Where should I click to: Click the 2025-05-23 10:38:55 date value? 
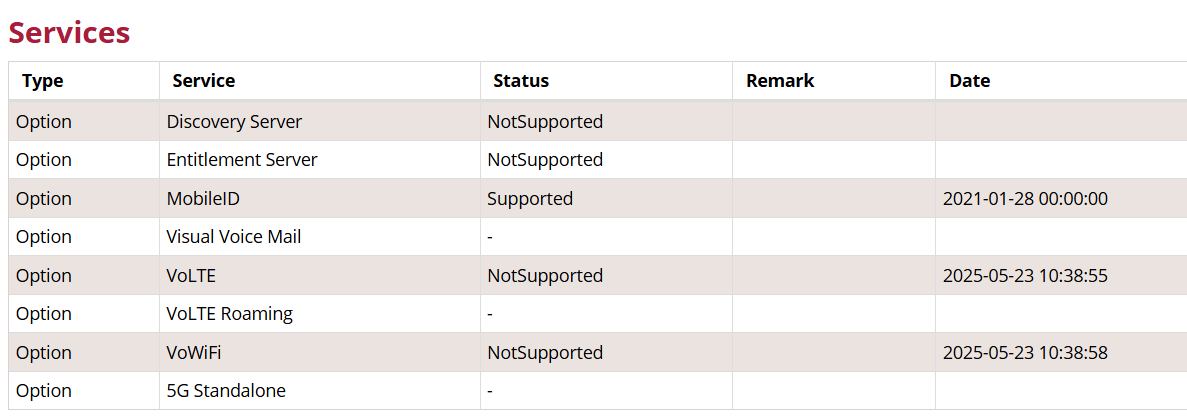pyautogui.click(x=1025, y=276)
